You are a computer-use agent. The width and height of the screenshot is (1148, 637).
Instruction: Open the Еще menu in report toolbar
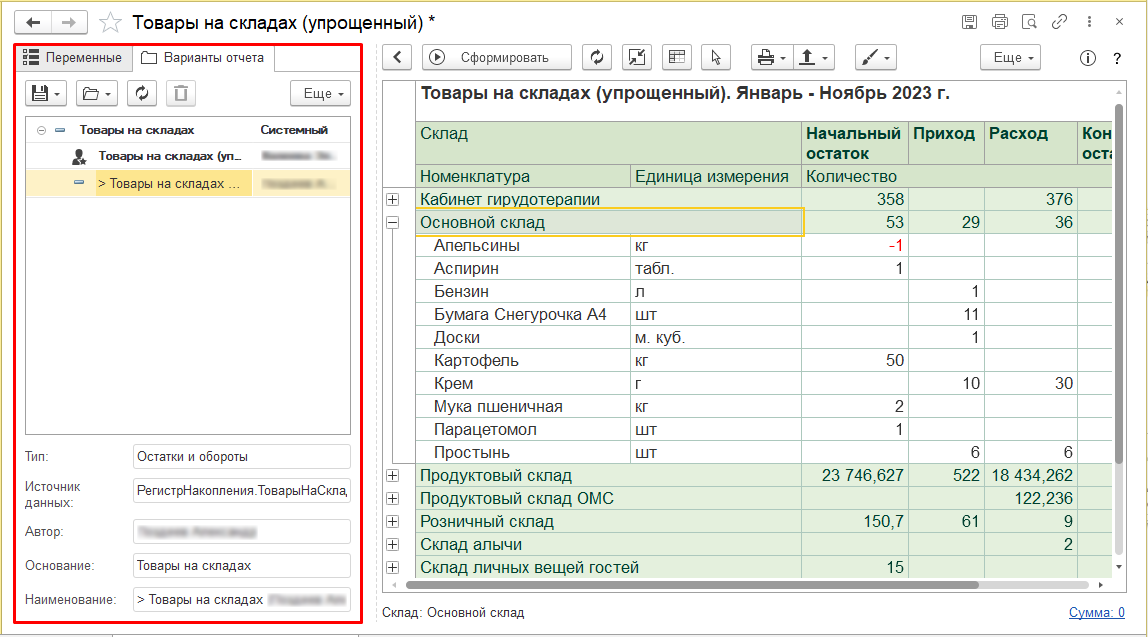1009,58
